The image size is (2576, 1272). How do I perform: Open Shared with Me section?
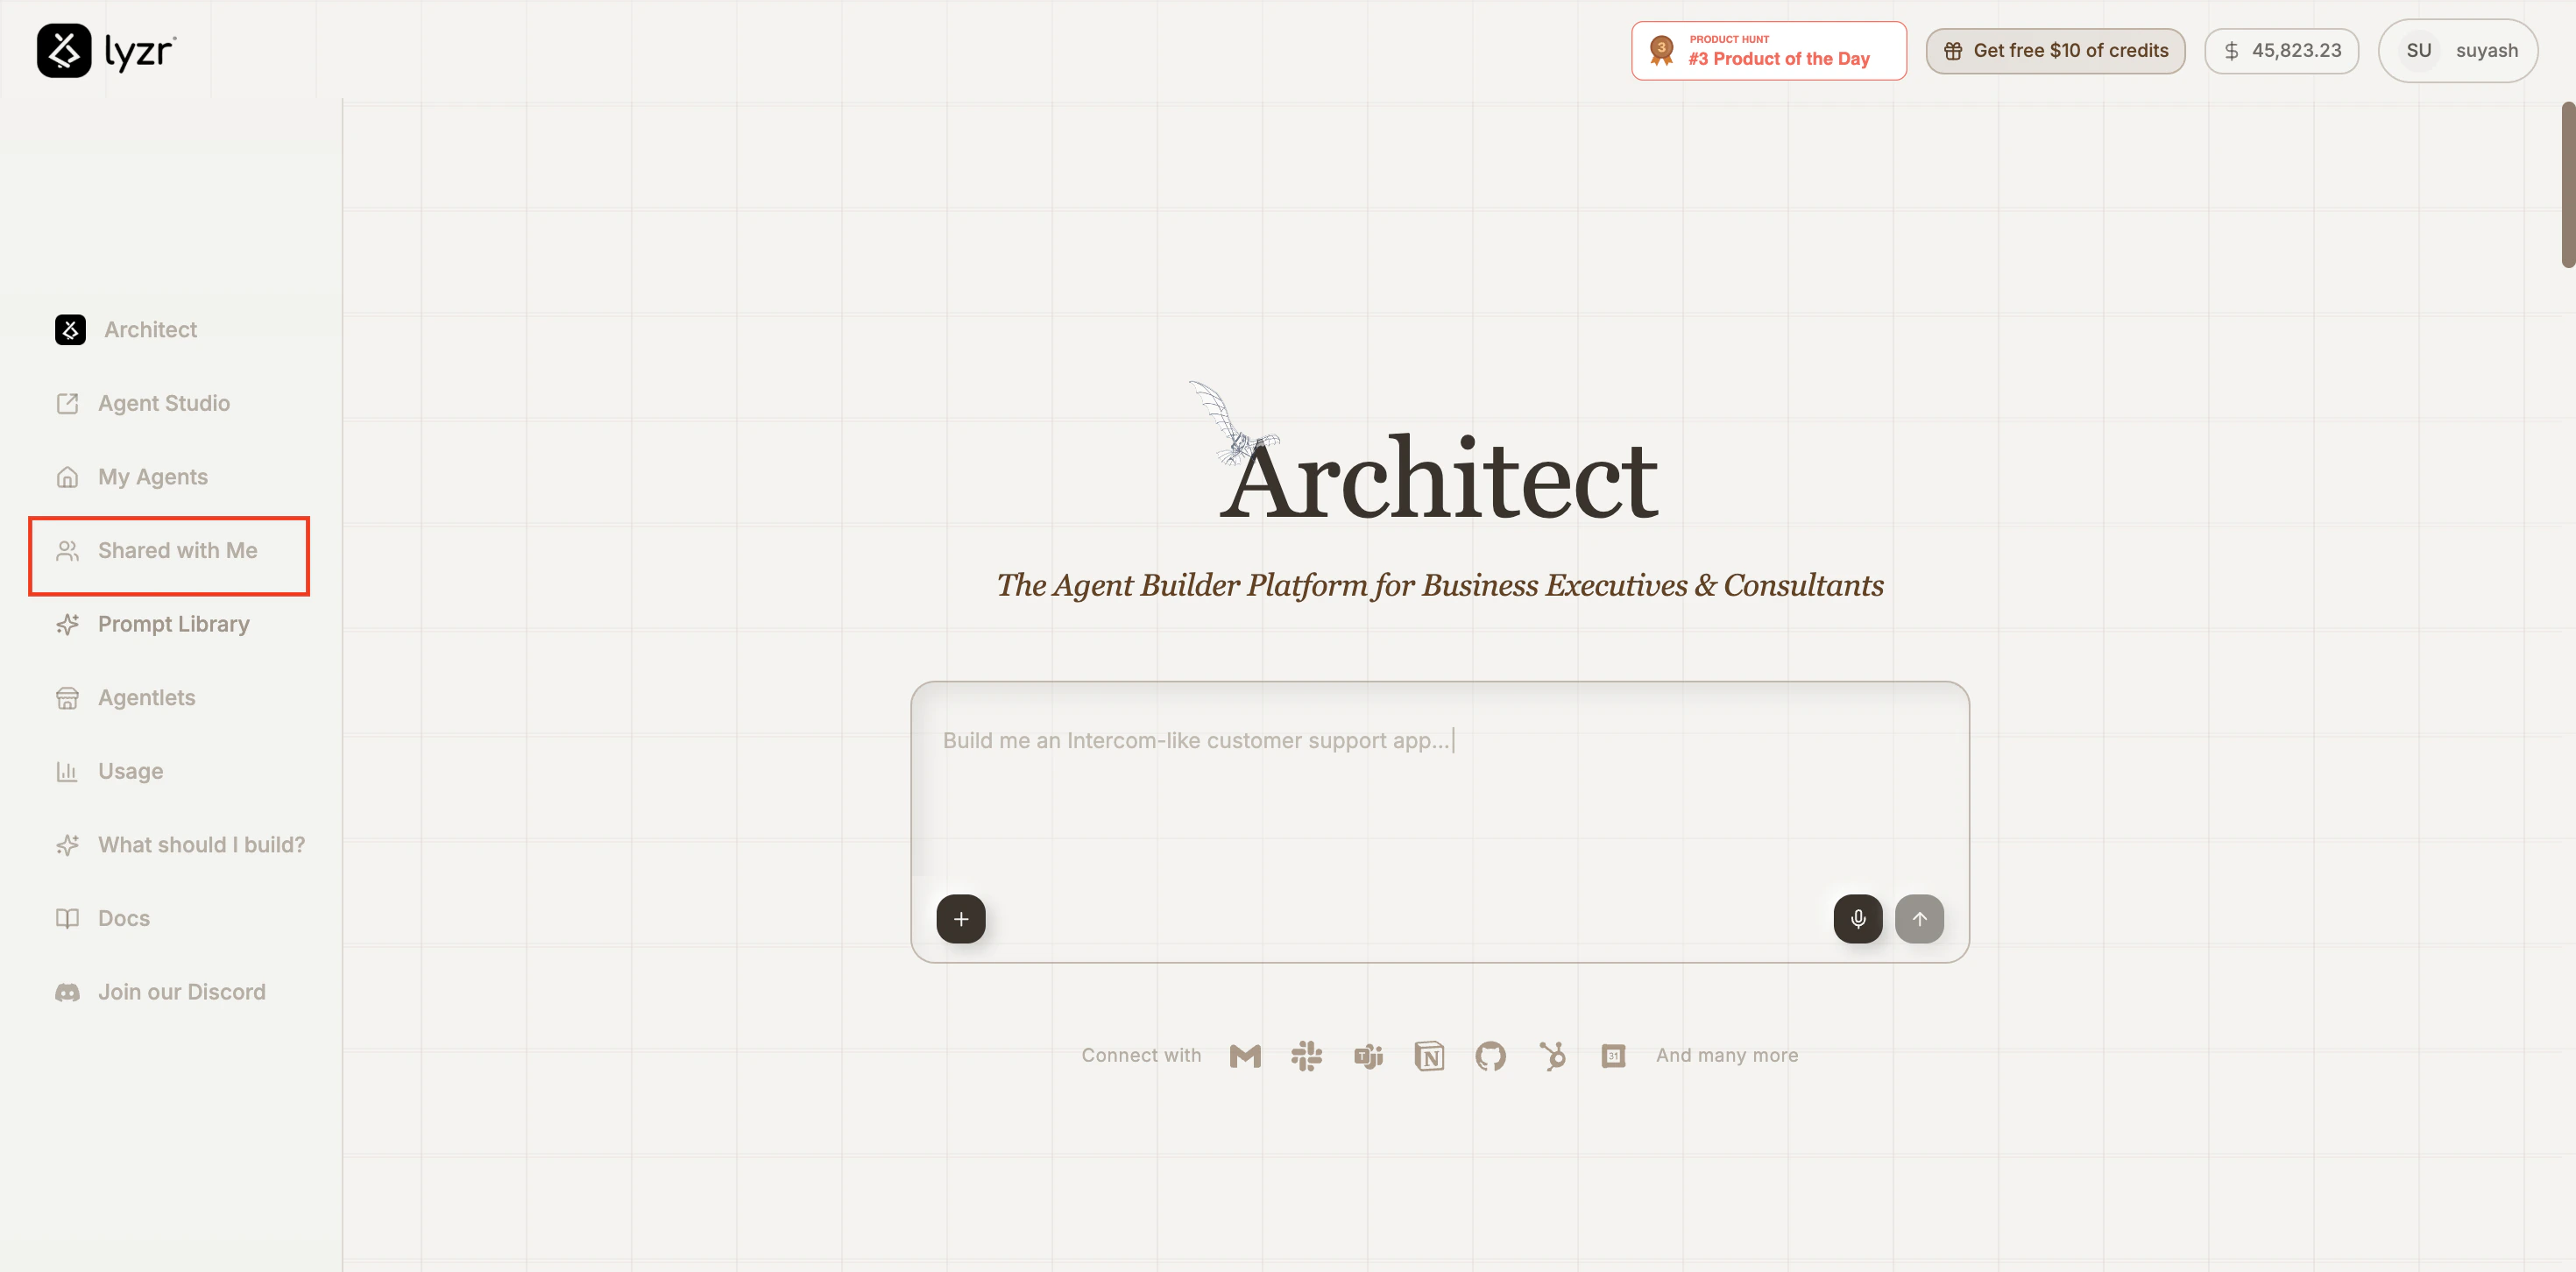click(x=177, y=550)
